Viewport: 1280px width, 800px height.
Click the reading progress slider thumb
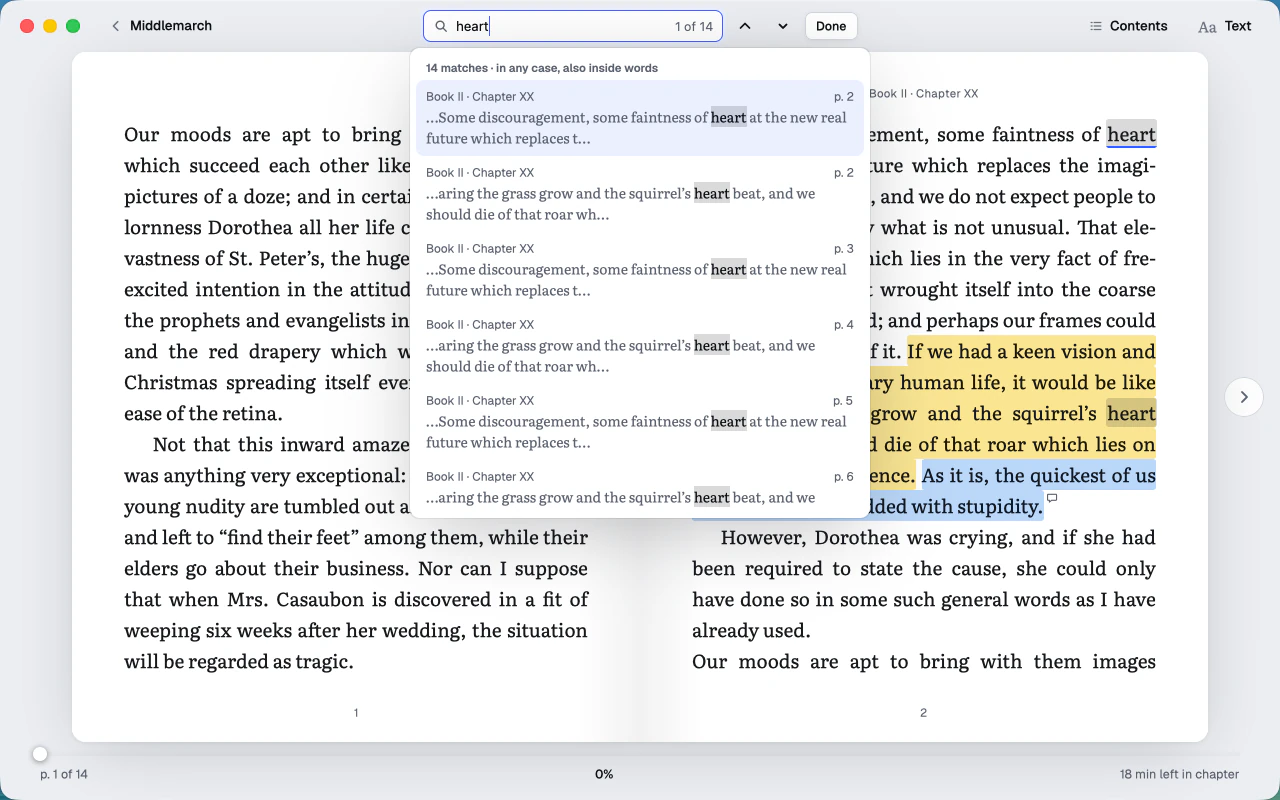pos(40,754)
